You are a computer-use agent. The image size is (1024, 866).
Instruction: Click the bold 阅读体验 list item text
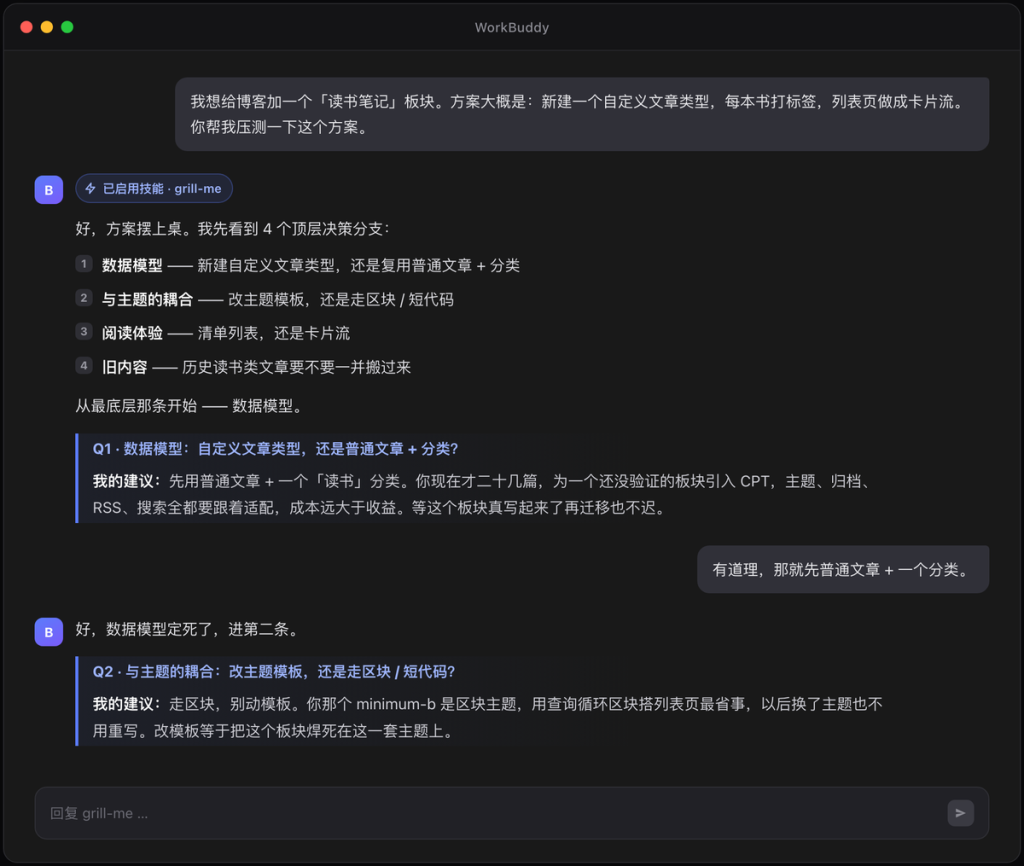tap(132, 333)
